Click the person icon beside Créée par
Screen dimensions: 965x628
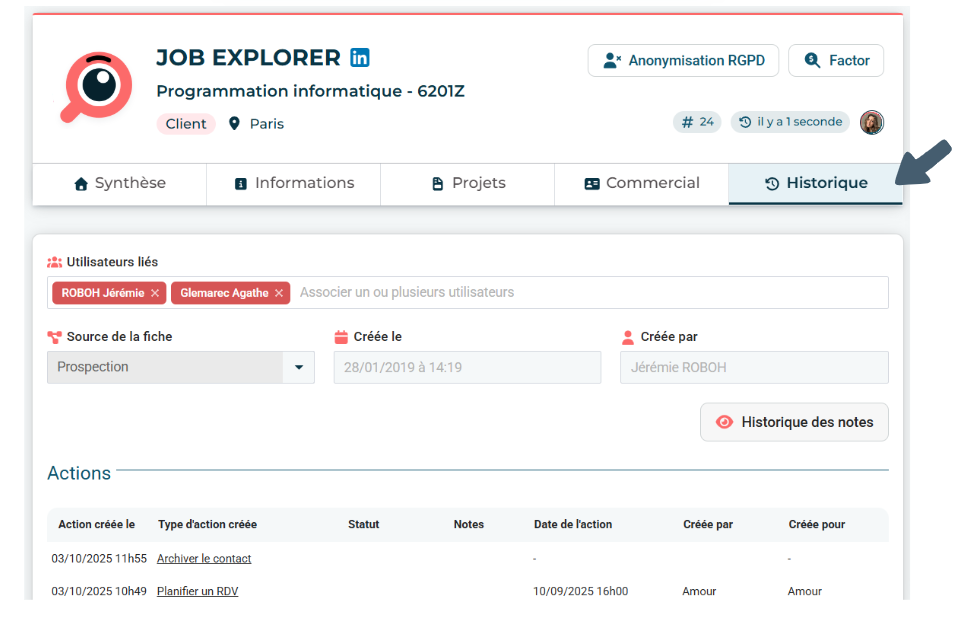click(x=628, y=337)
